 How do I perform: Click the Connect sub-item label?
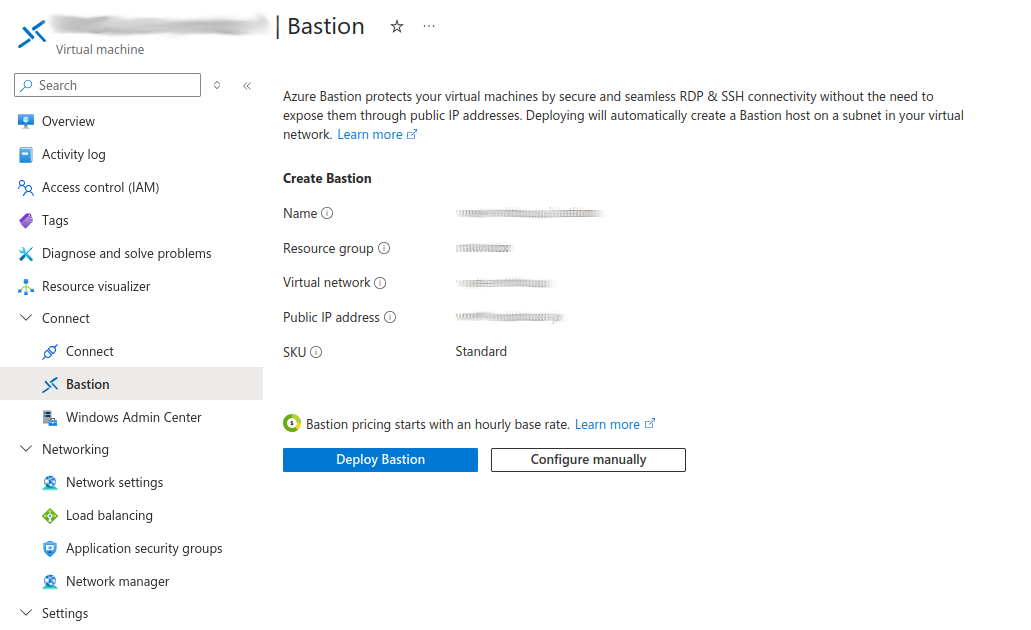point(89,351)
